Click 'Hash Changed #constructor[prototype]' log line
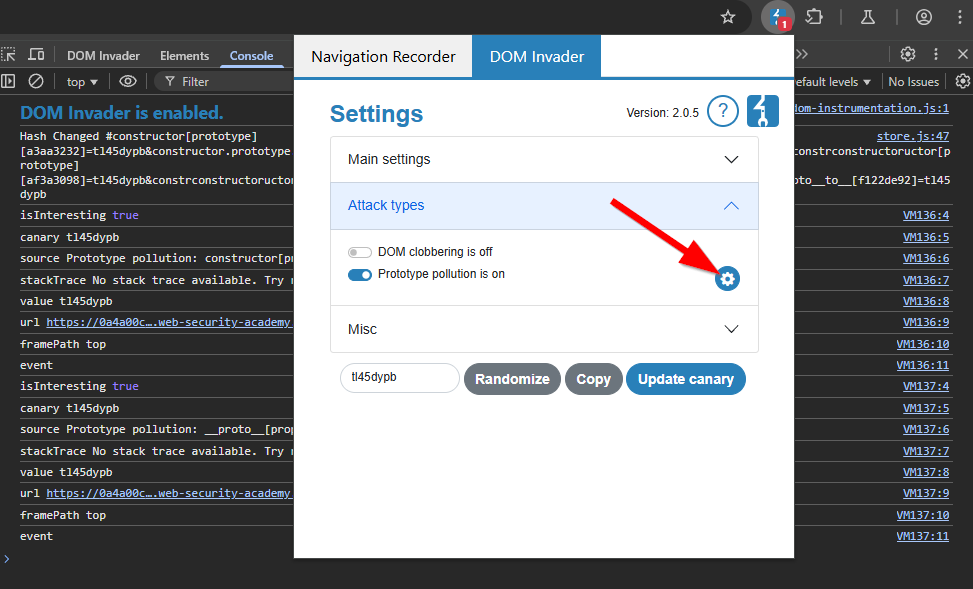 [138, 136]
